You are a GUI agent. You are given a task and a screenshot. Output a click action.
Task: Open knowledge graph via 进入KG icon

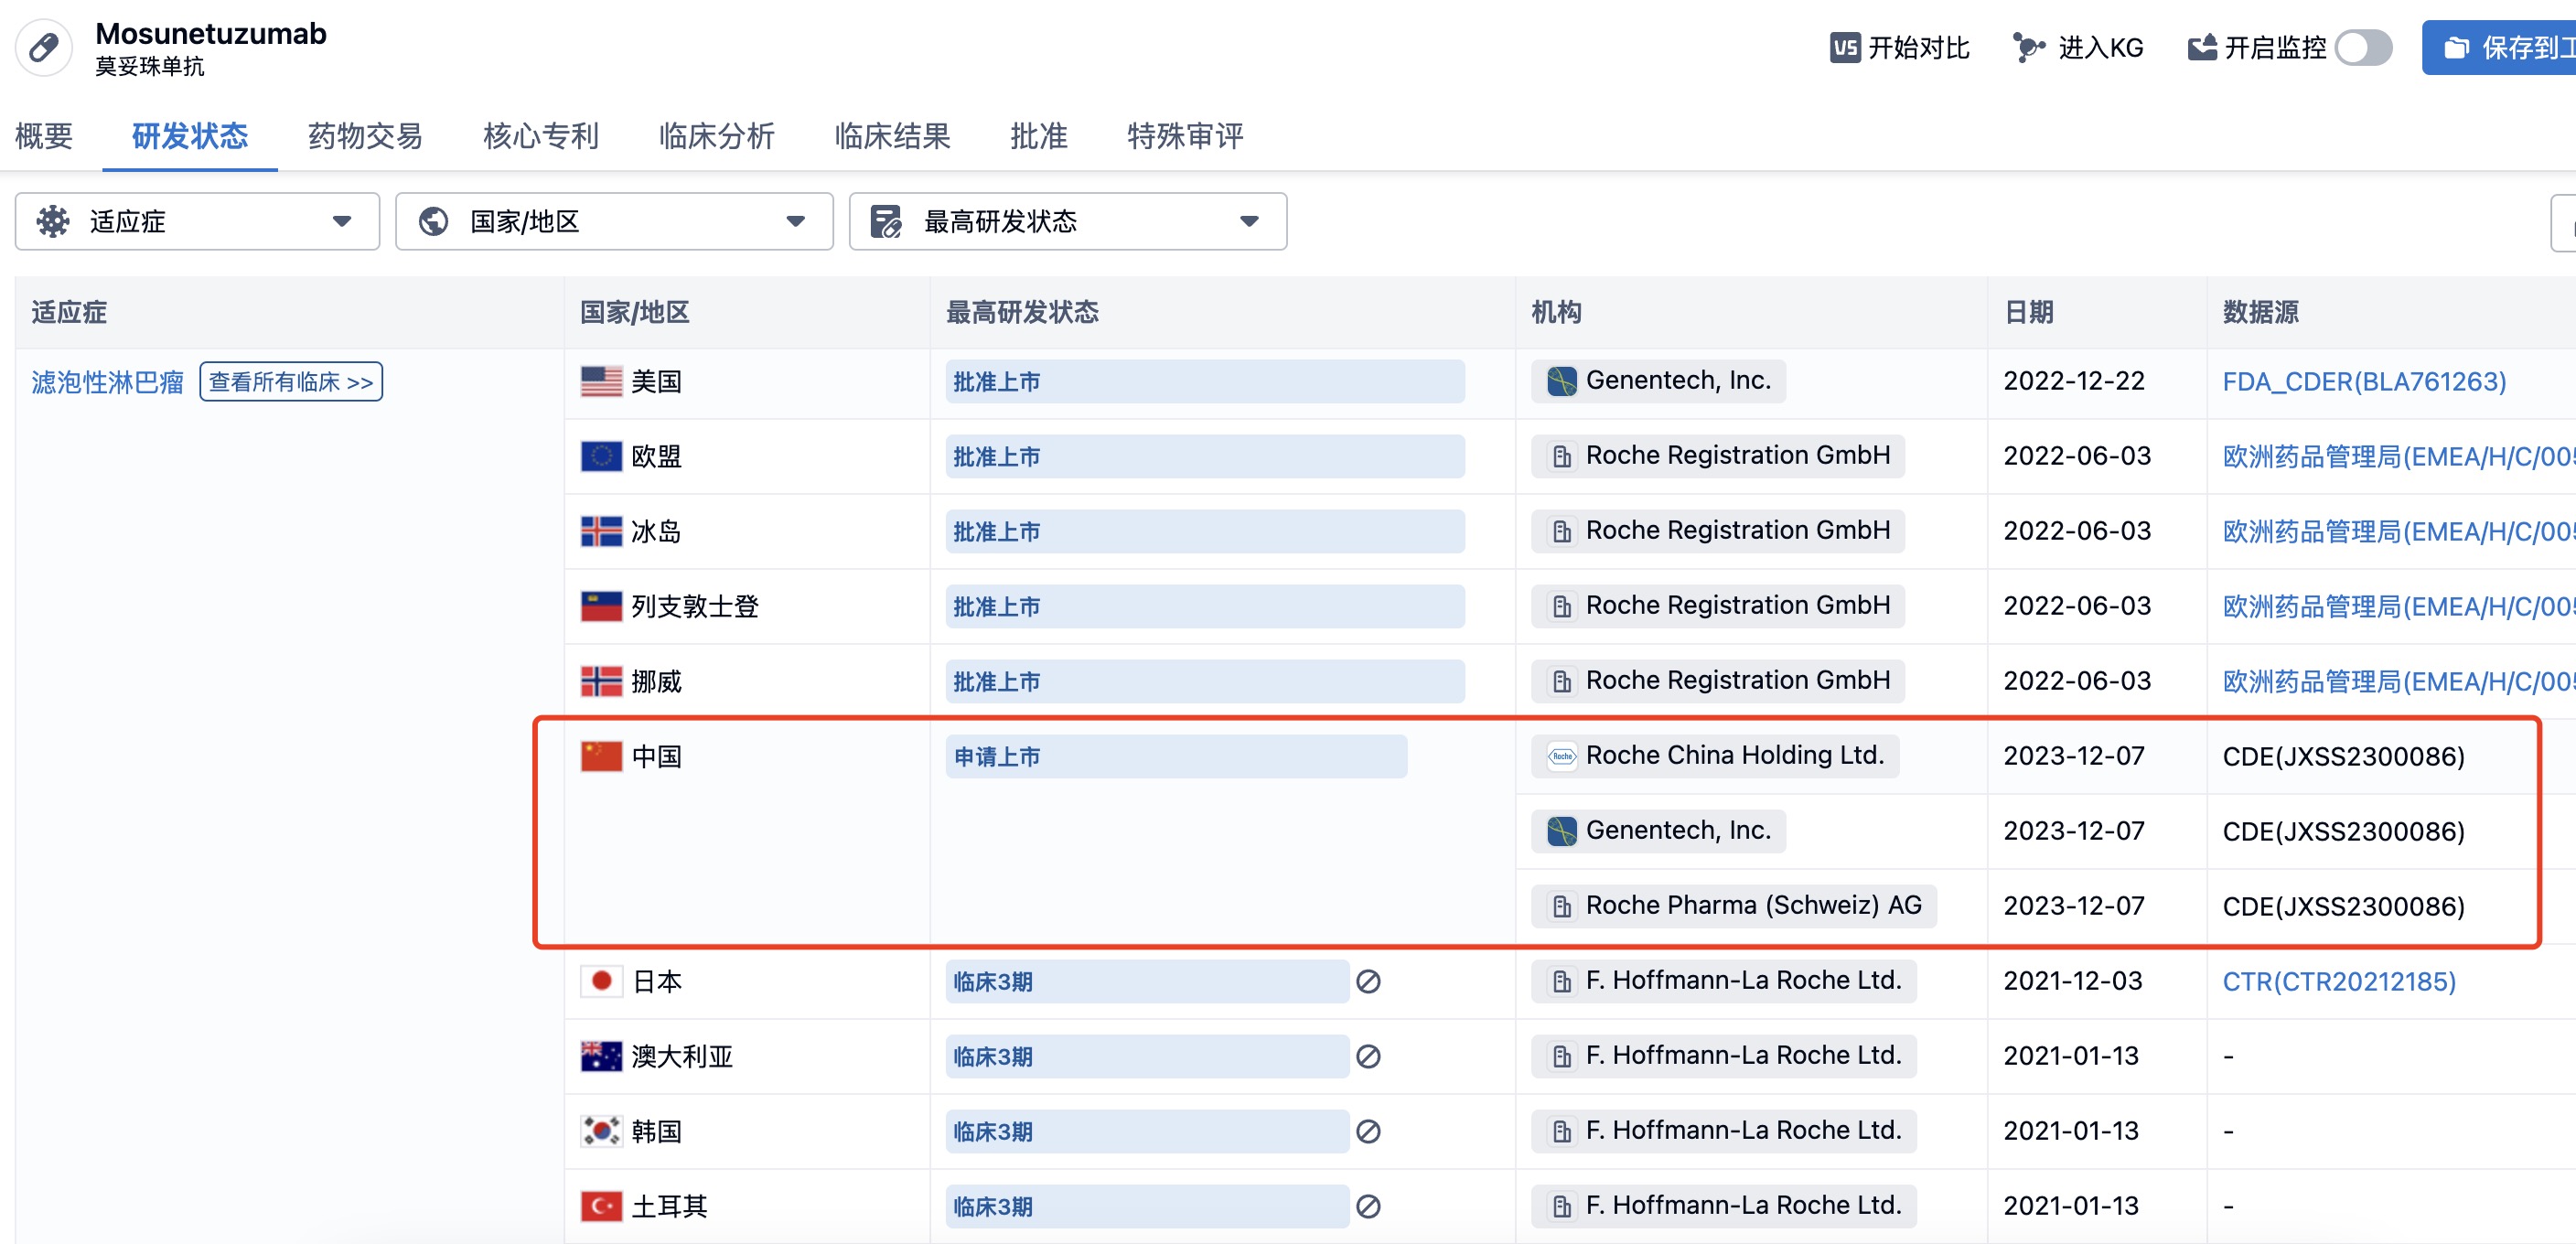click(x=2028, y=48)
